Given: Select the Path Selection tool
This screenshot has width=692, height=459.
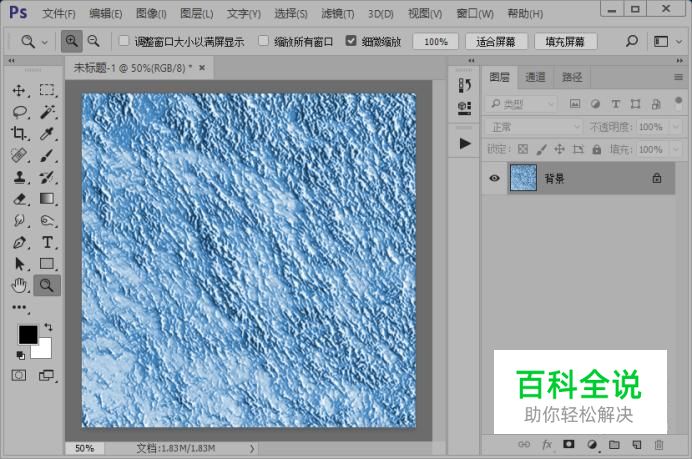Looking at the screenshot, I should pyautogui.click(x=19, y=264).
